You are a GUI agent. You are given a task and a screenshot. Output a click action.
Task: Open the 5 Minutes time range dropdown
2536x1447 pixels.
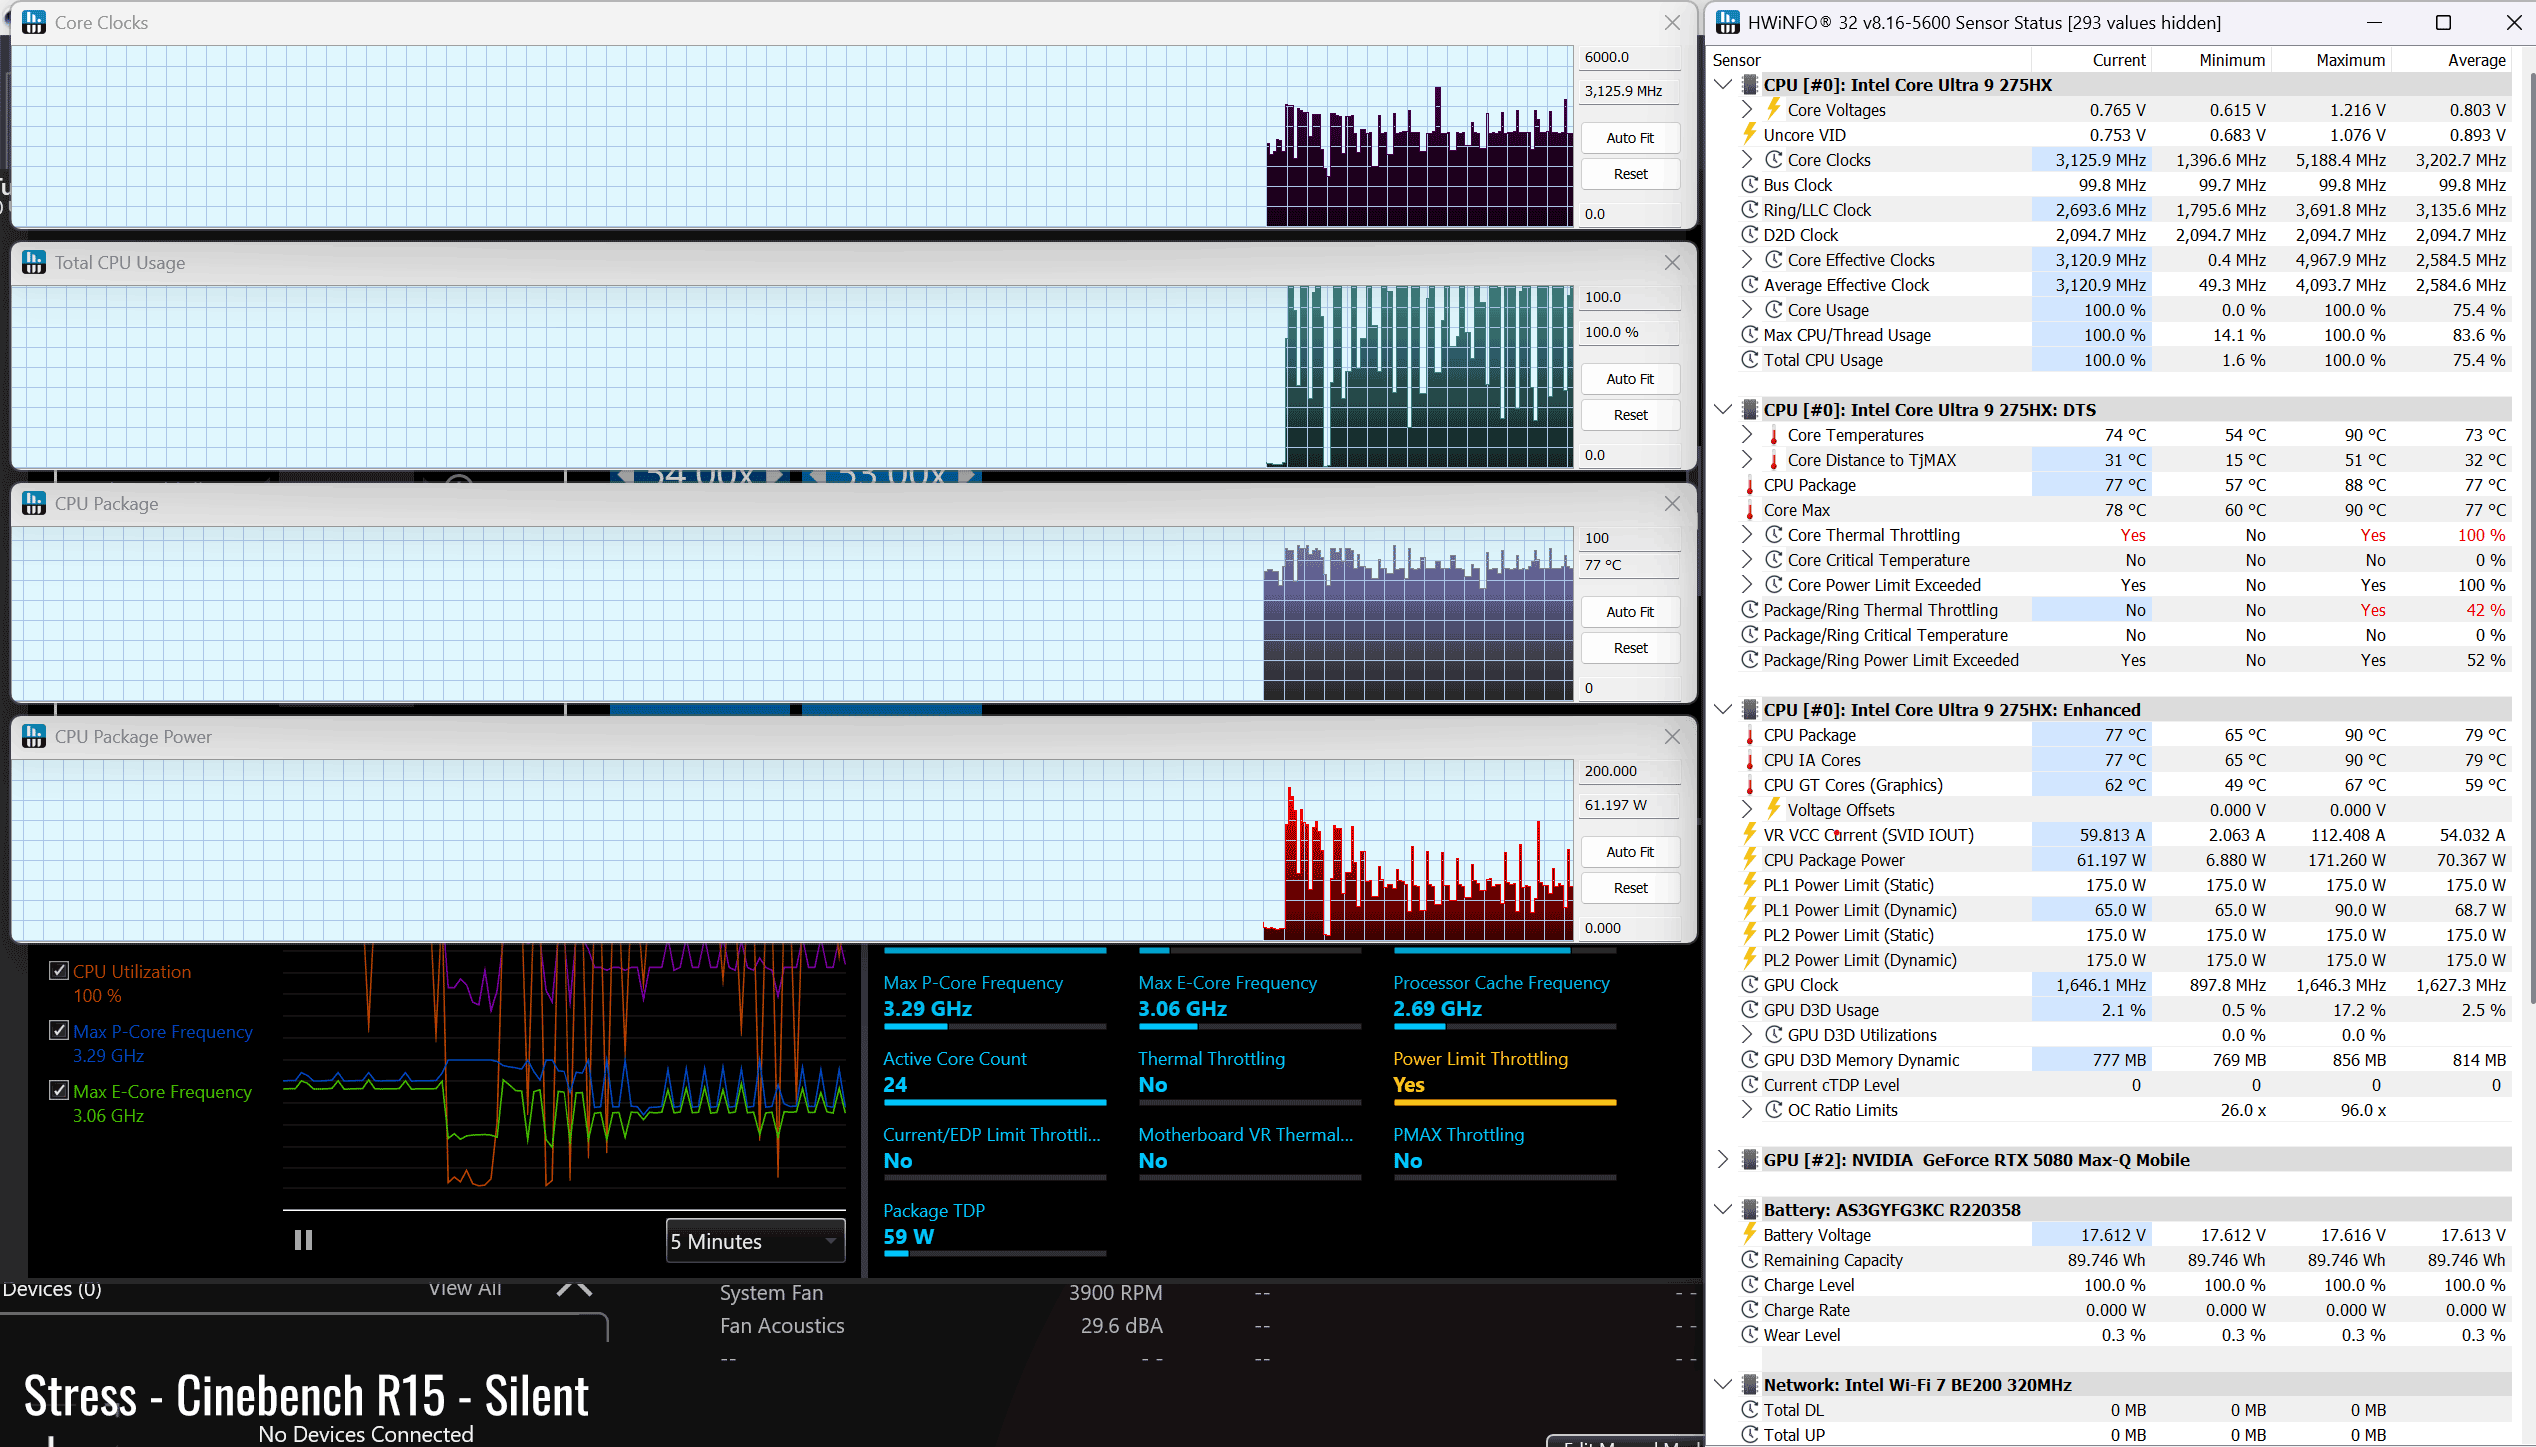755,1241
